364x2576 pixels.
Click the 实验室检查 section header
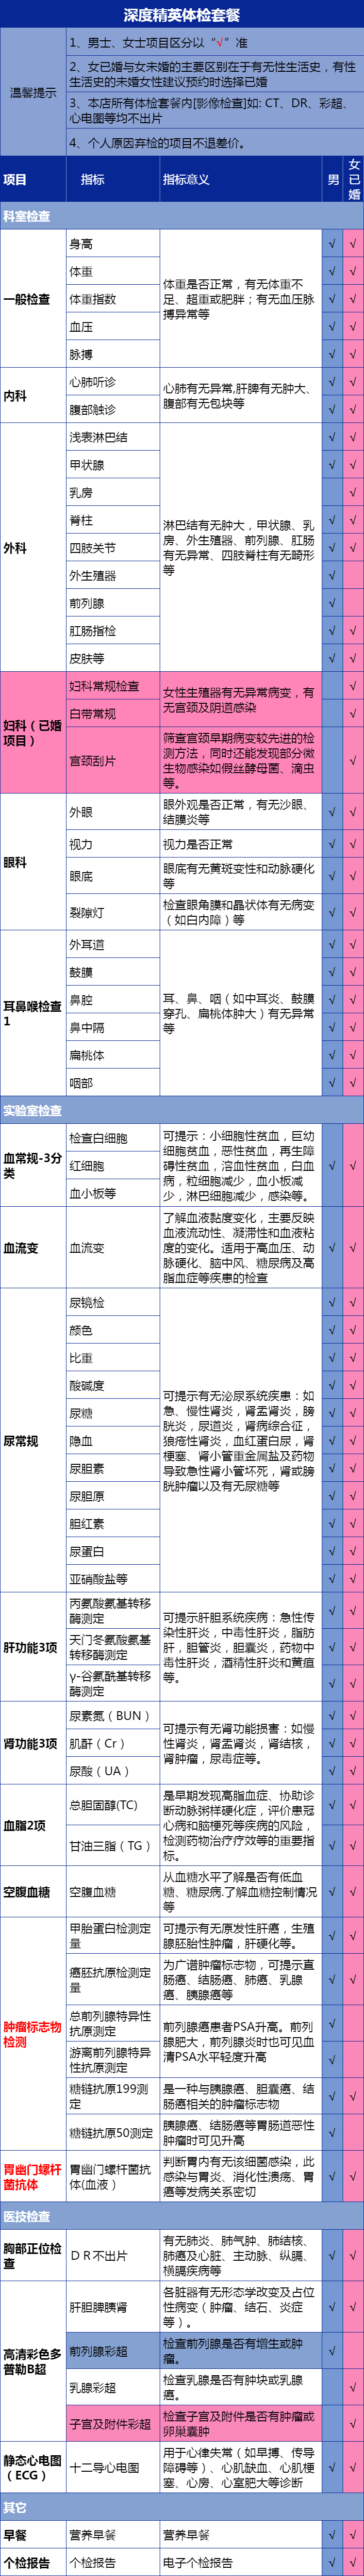point(182,1110)
